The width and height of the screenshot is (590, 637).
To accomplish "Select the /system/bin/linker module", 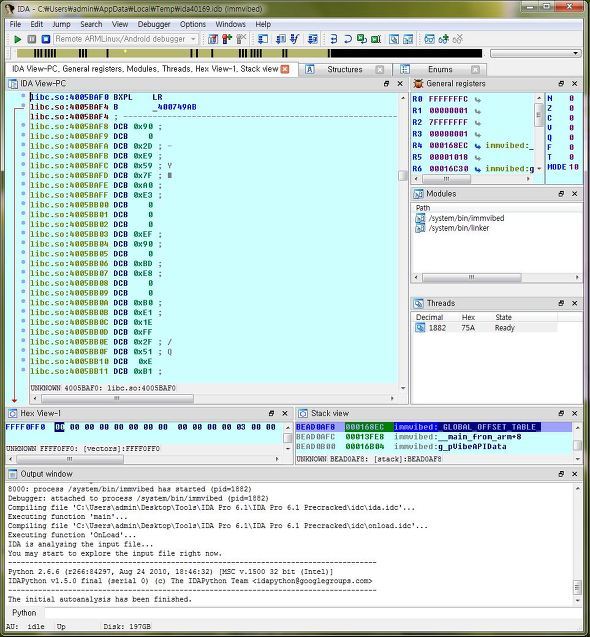I will (x=459, y=228).
